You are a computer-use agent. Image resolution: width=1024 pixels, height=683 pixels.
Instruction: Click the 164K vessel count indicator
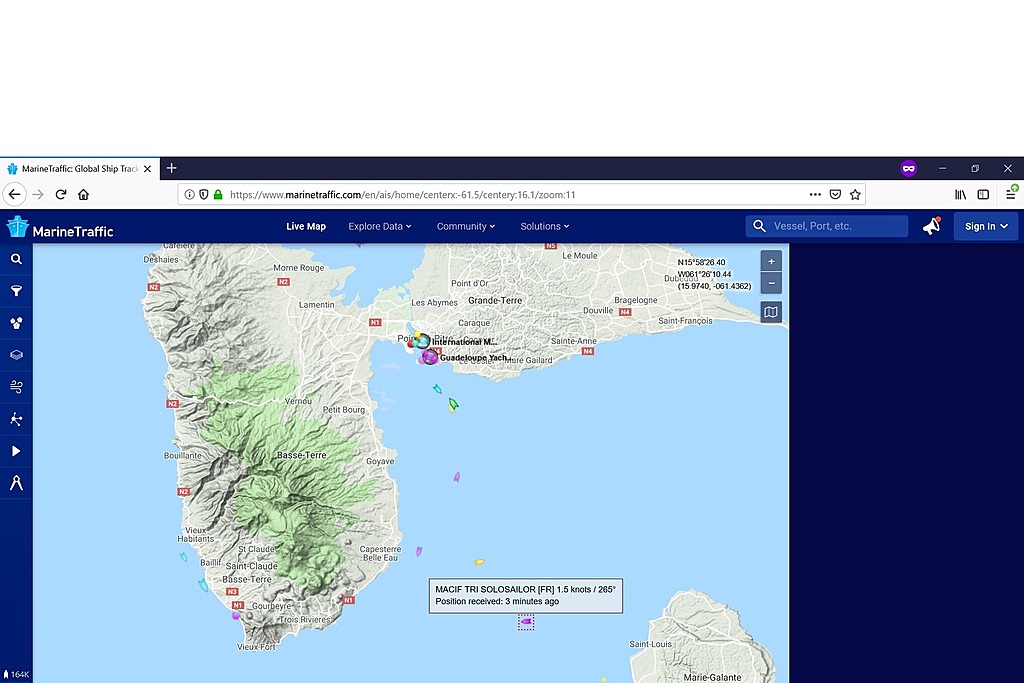[x=16, y=675]
